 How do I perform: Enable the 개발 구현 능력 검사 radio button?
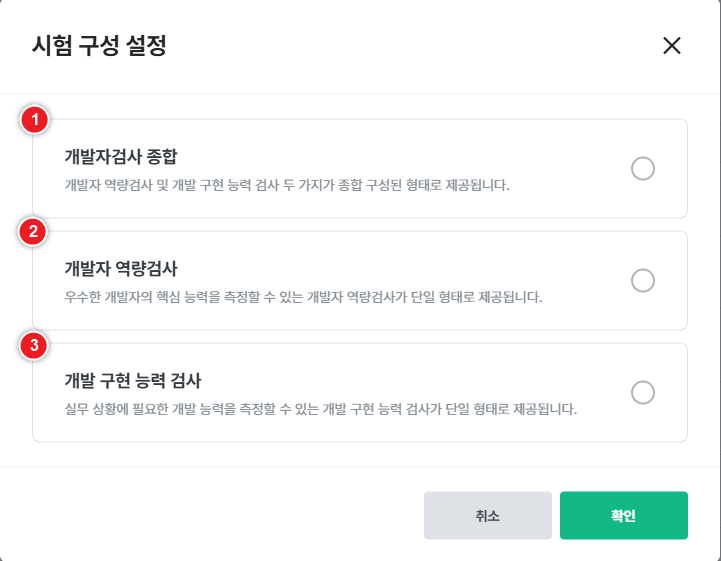pyautogui.click(x=643, y=392)
